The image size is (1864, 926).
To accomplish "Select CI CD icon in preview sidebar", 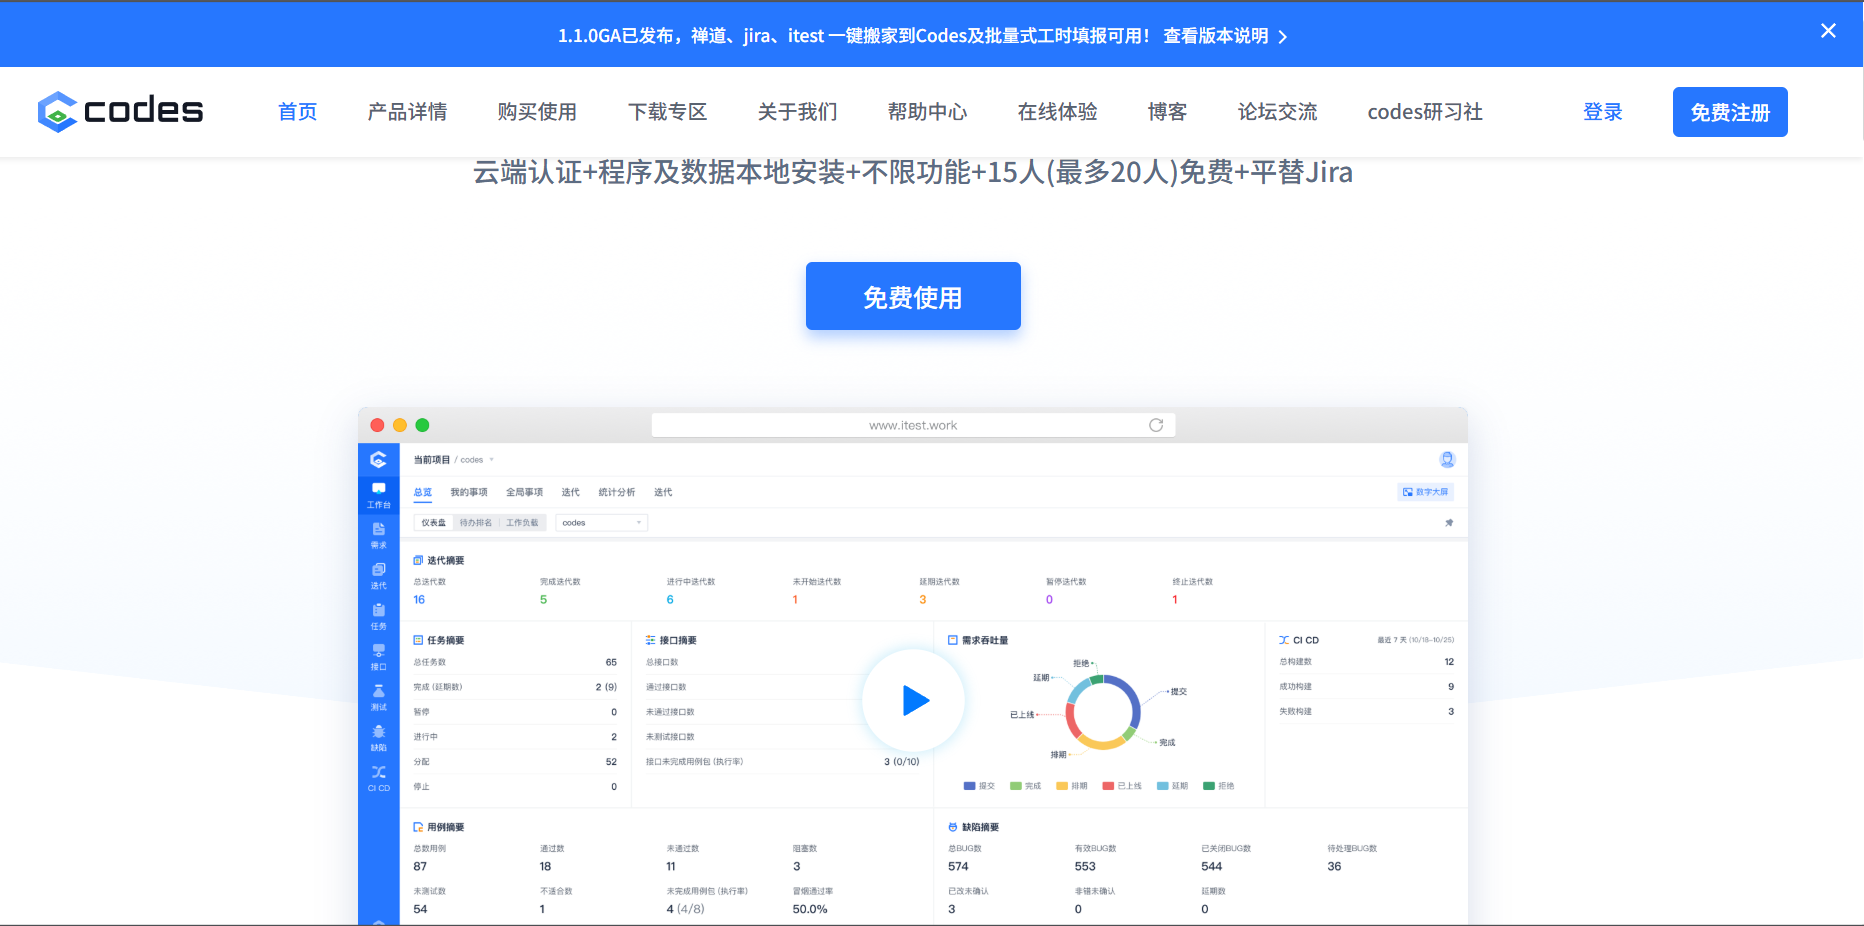I will (378, 778).
